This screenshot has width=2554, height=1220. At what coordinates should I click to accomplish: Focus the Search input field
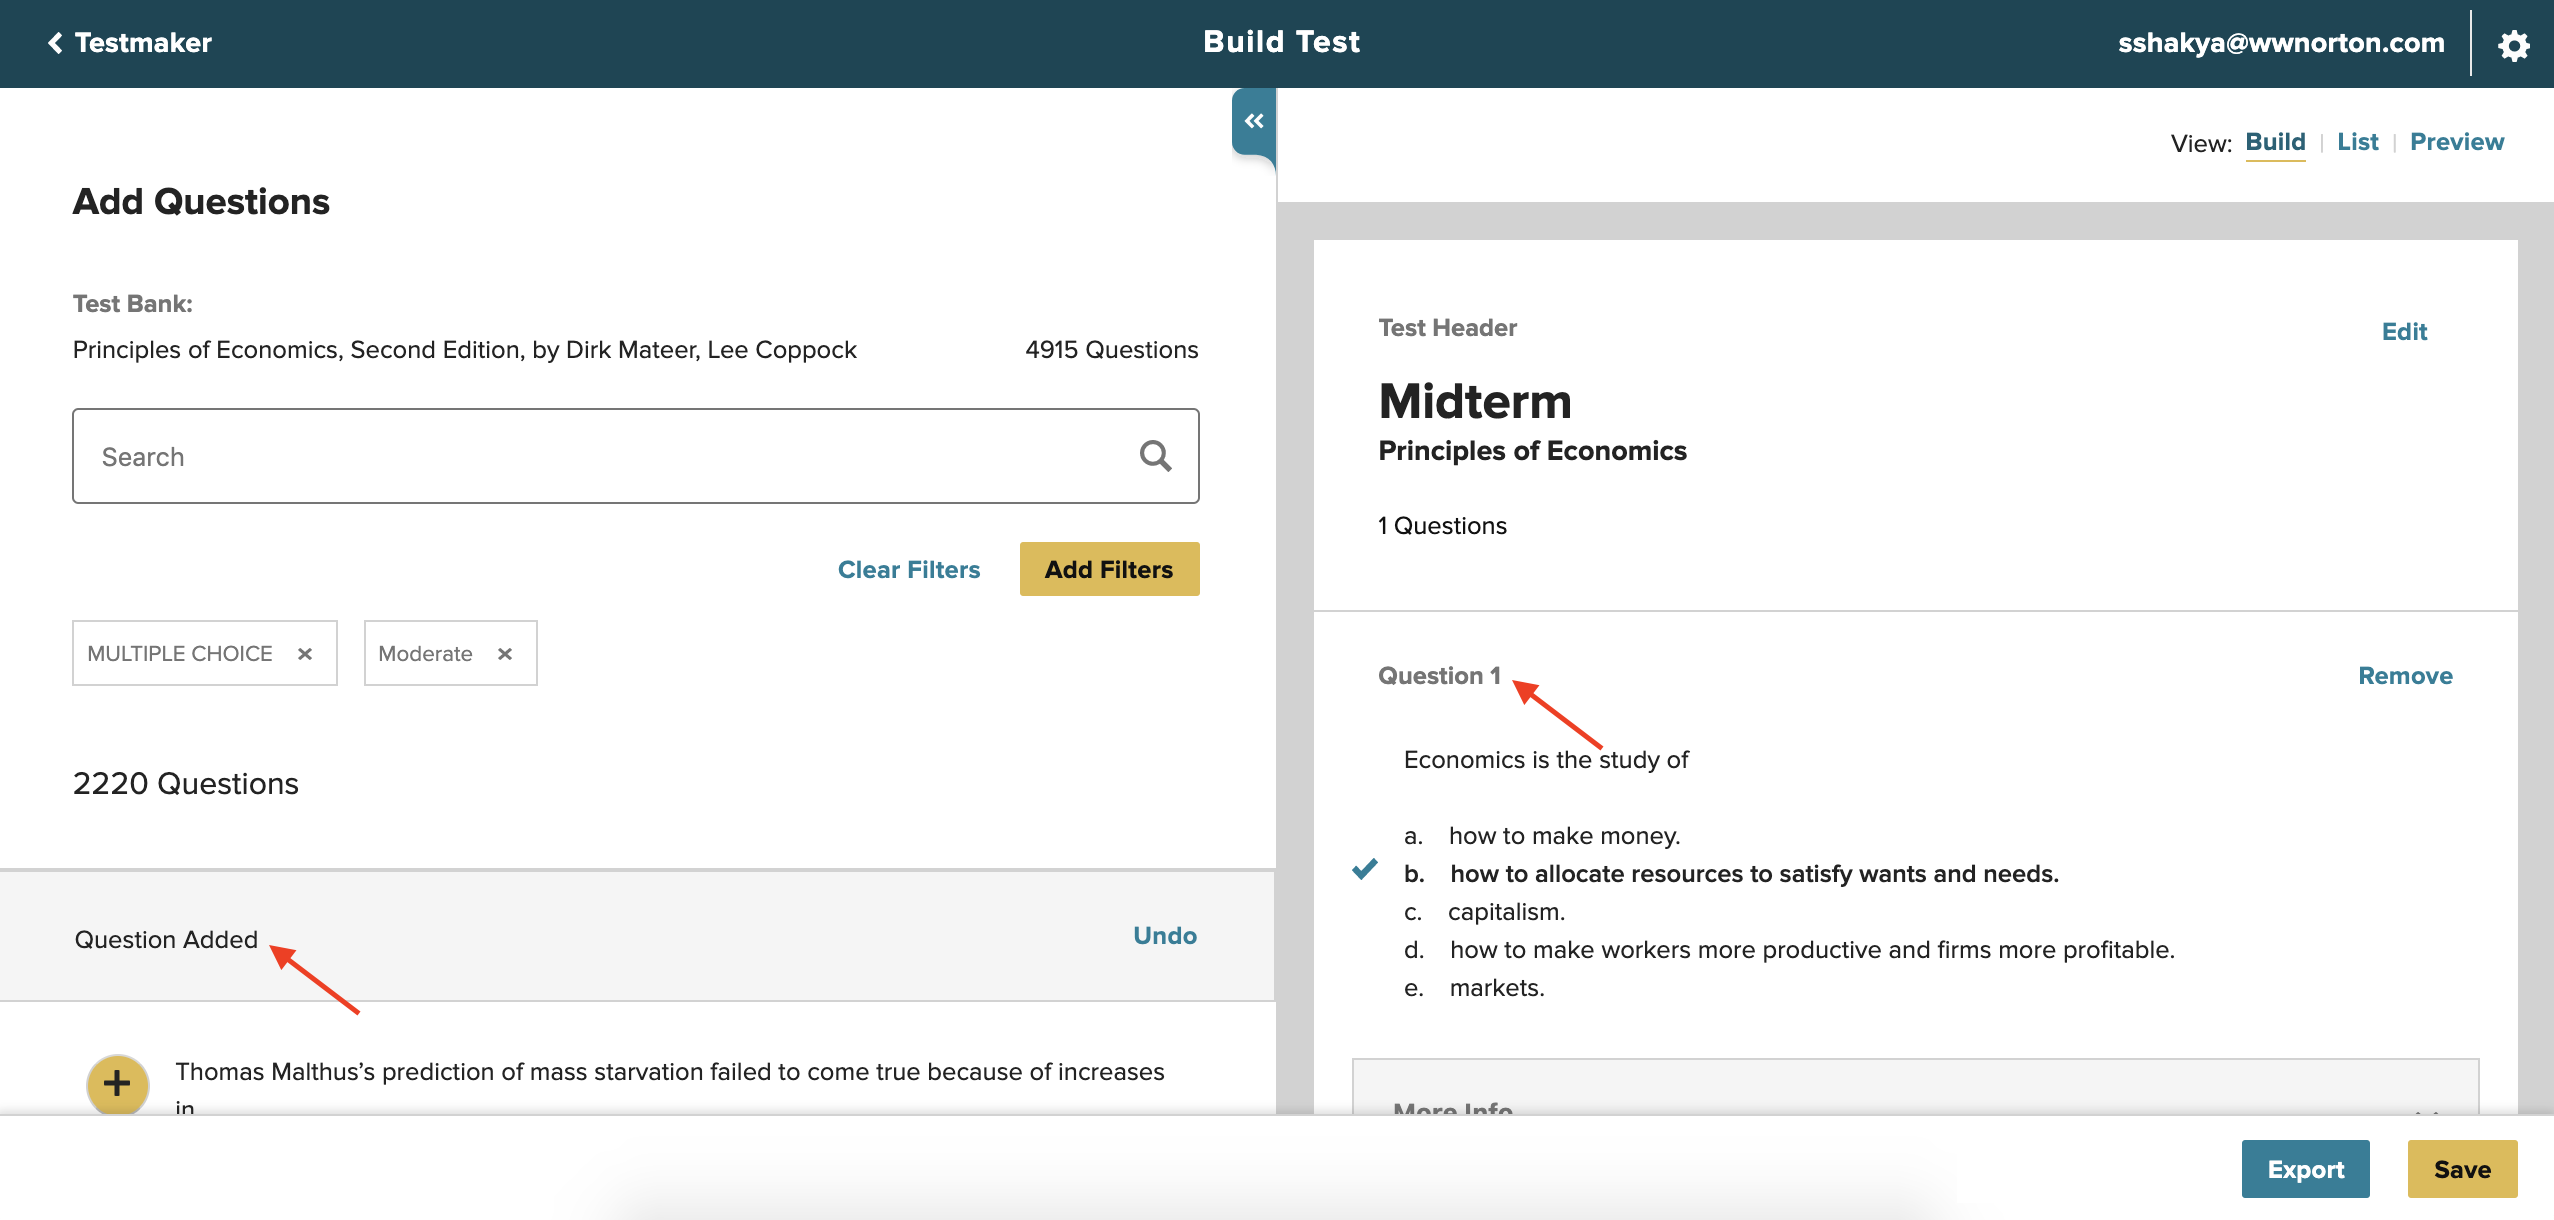pyautogui.click(x=600, y=456)
